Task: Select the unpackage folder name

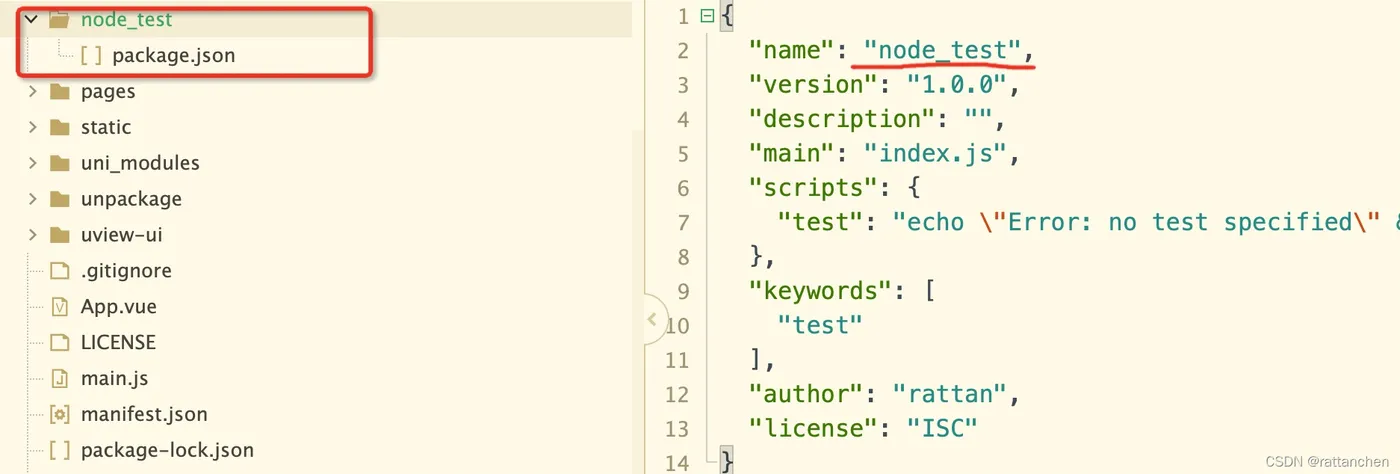Action: 131,199
